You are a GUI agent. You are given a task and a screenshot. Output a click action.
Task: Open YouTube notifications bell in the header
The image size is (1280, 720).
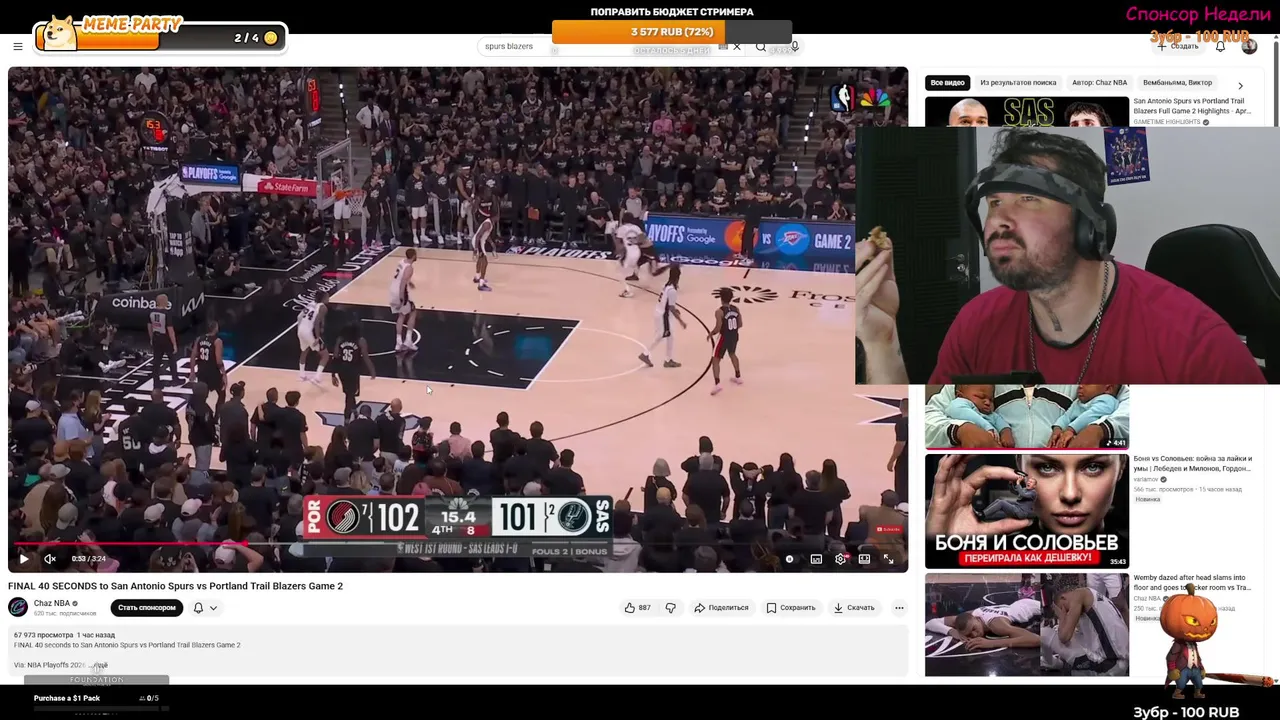1220,46
